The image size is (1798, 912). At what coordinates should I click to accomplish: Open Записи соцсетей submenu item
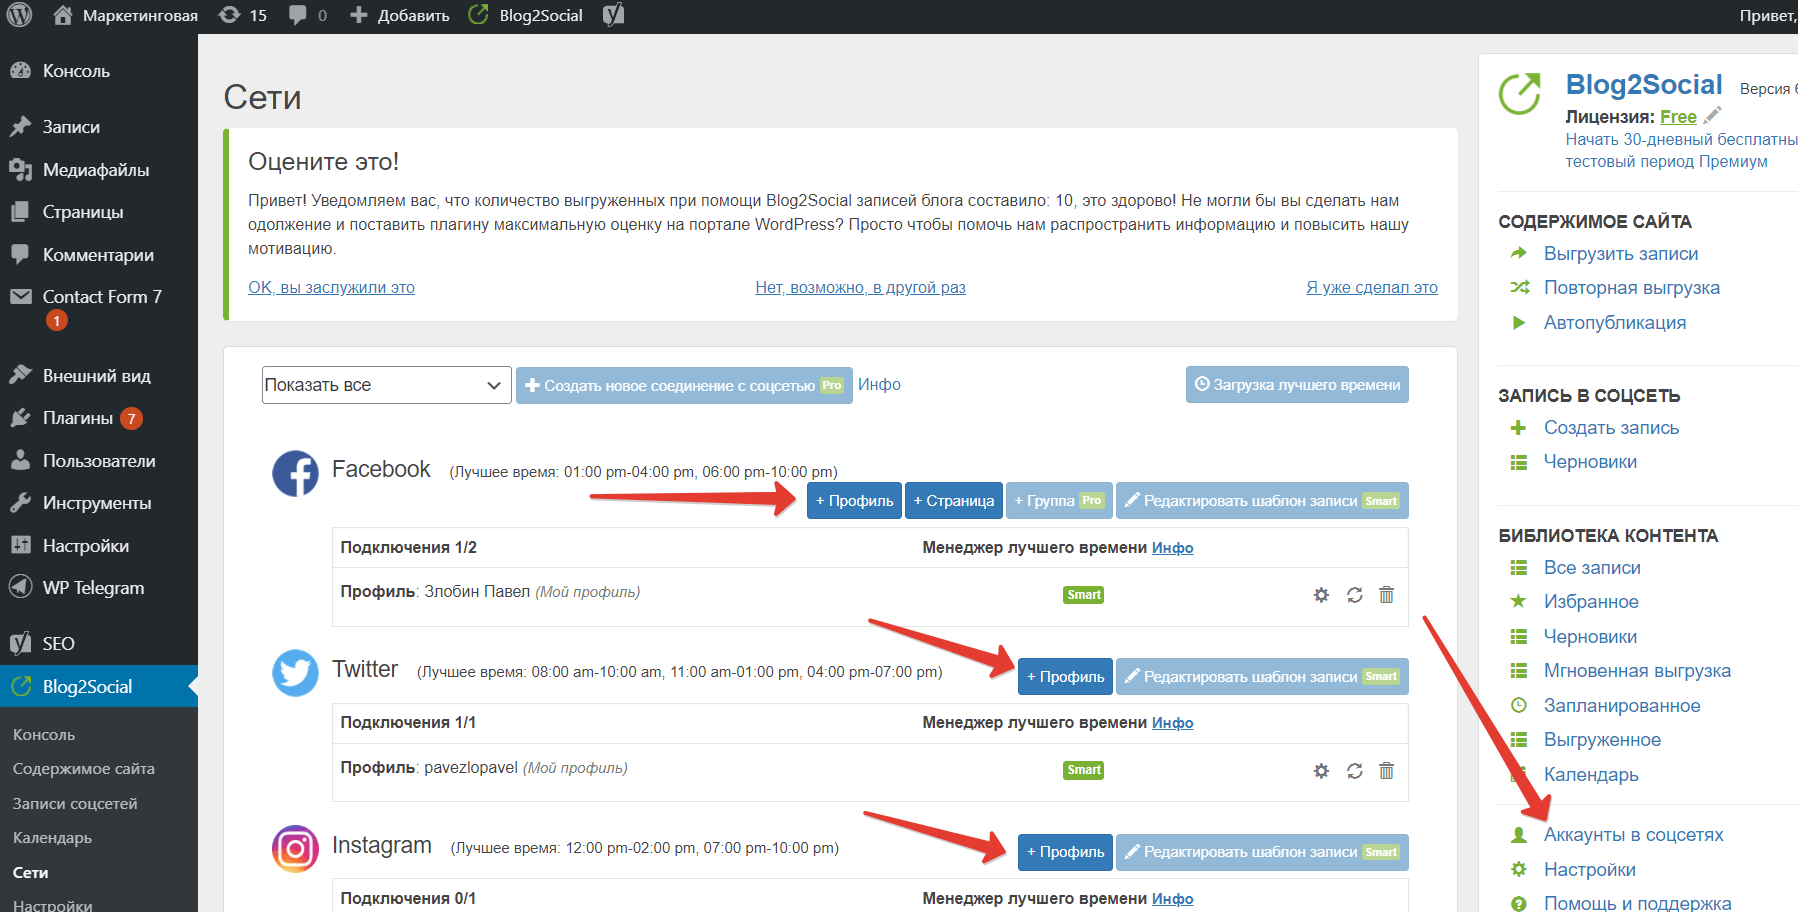pos(75,804)
